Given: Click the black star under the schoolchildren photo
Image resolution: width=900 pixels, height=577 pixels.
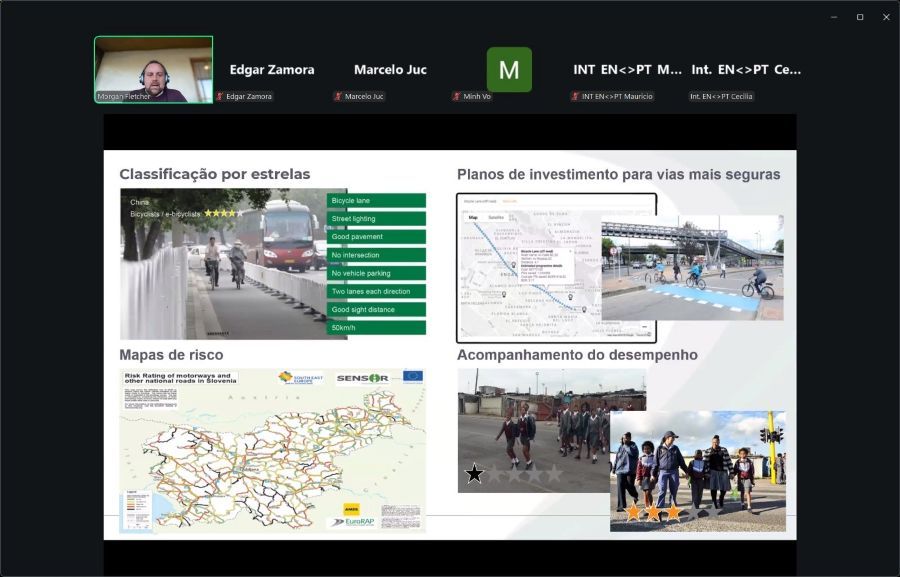Looking at the screenshot, I should coord(474,474).
